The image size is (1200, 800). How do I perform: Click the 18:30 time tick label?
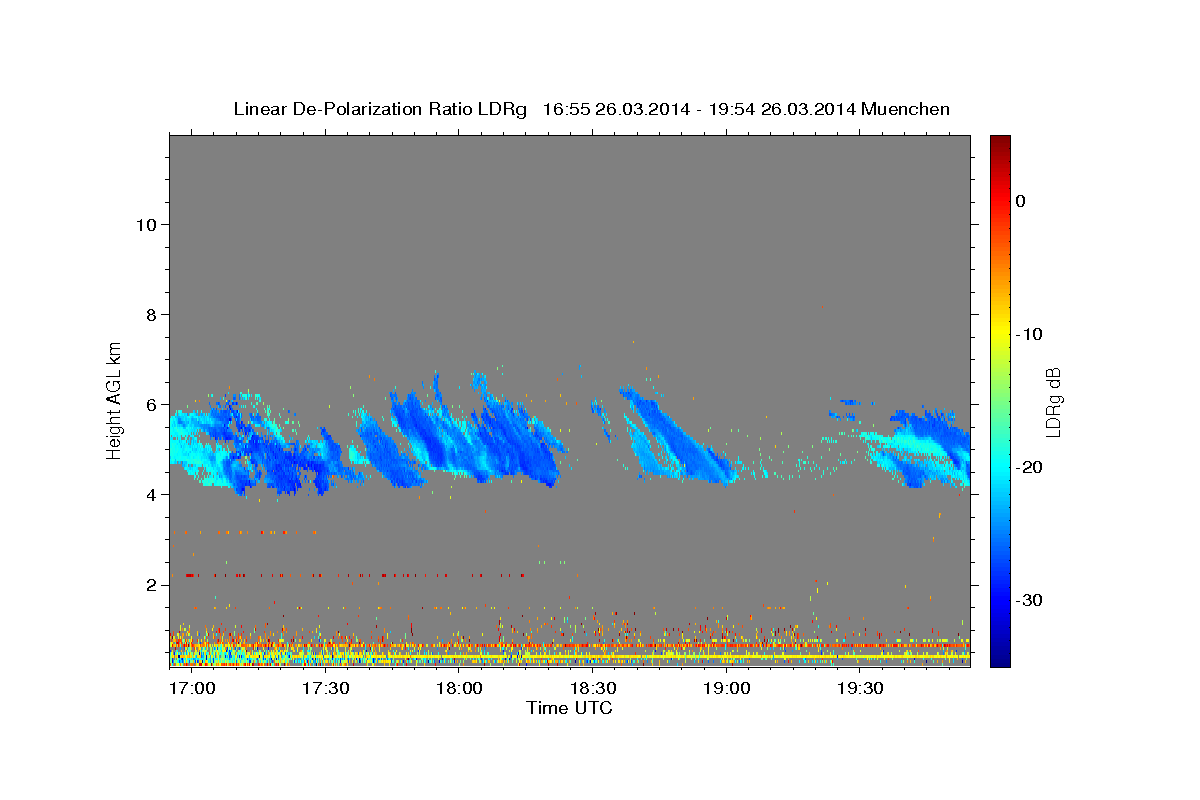(x=592, y=689)
